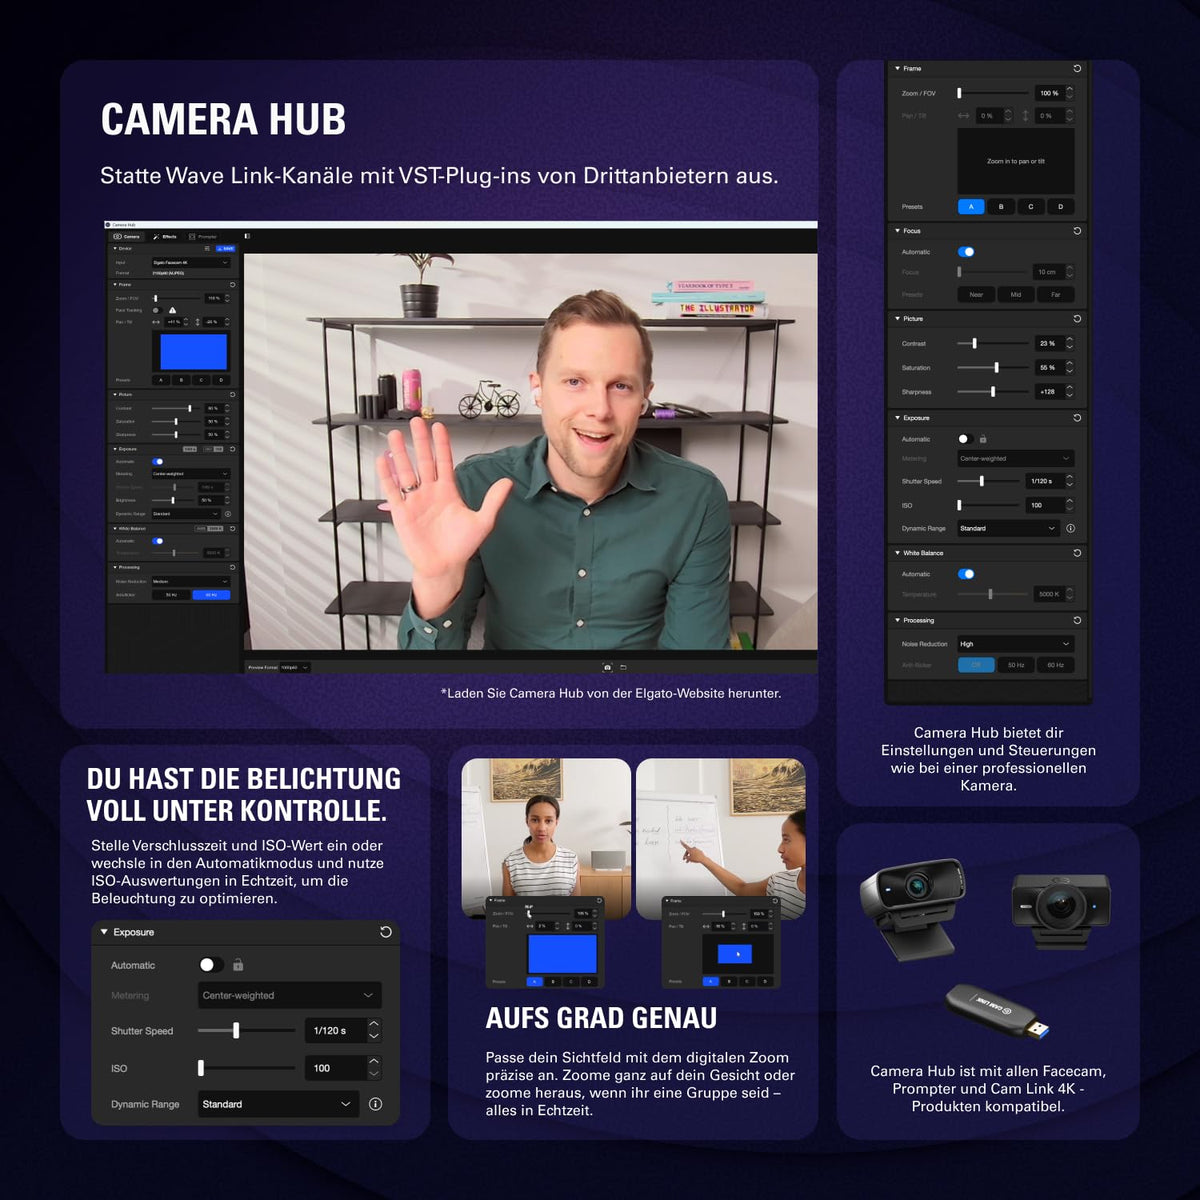1200x1200 pixels.
Task: Click the reset icon in the enlarged Exposure panel
Action: click(x=385, y=932)
